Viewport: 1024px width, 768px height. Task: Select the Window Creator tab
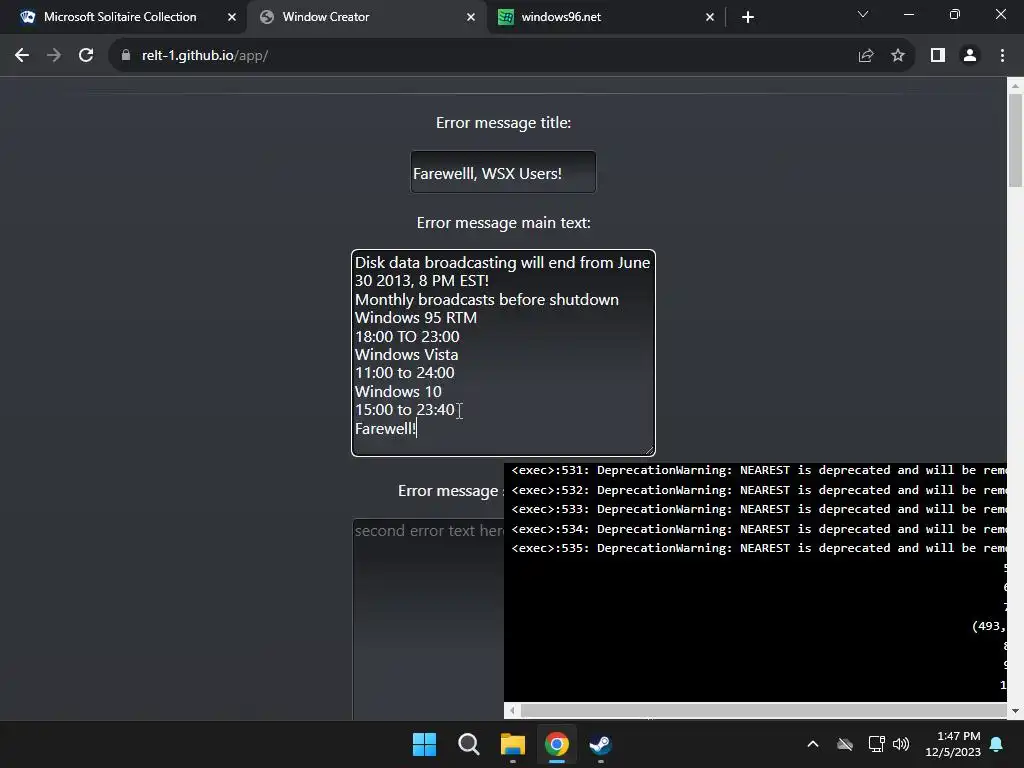pyautogui.click(x=366, y=17)
